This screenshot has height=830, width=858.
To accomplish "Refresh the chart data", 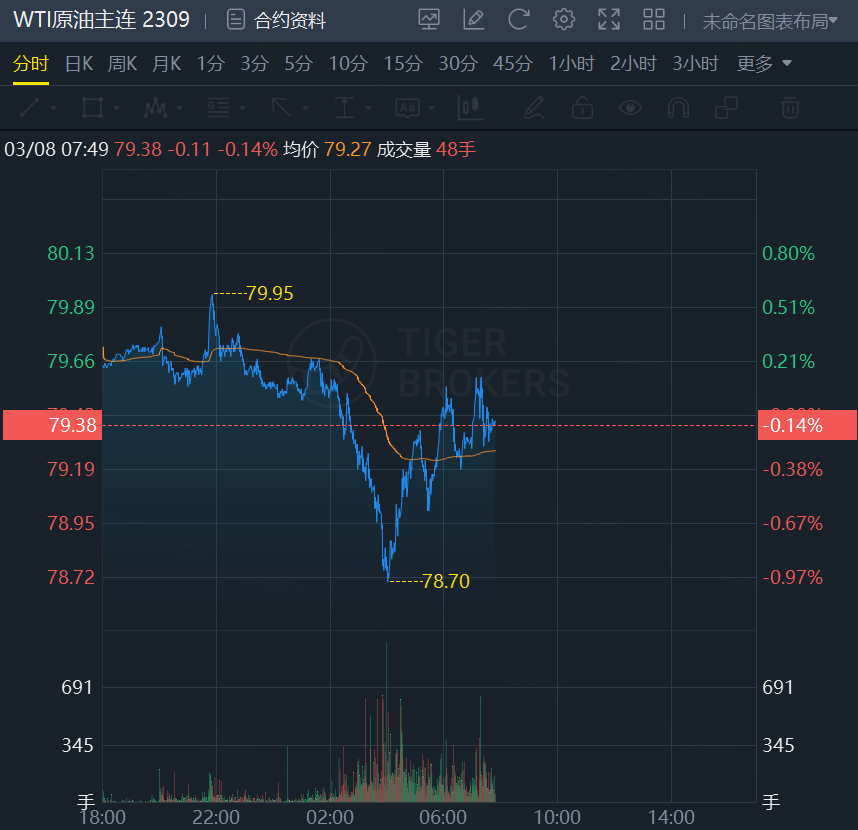I will tap(519, 19).
